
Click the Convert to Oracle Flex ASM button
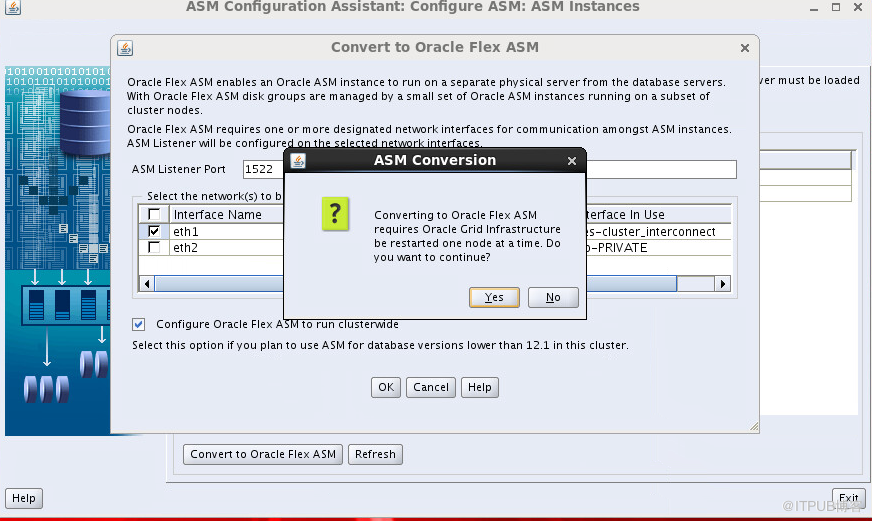pyautogui.click(x=263, y=454)
